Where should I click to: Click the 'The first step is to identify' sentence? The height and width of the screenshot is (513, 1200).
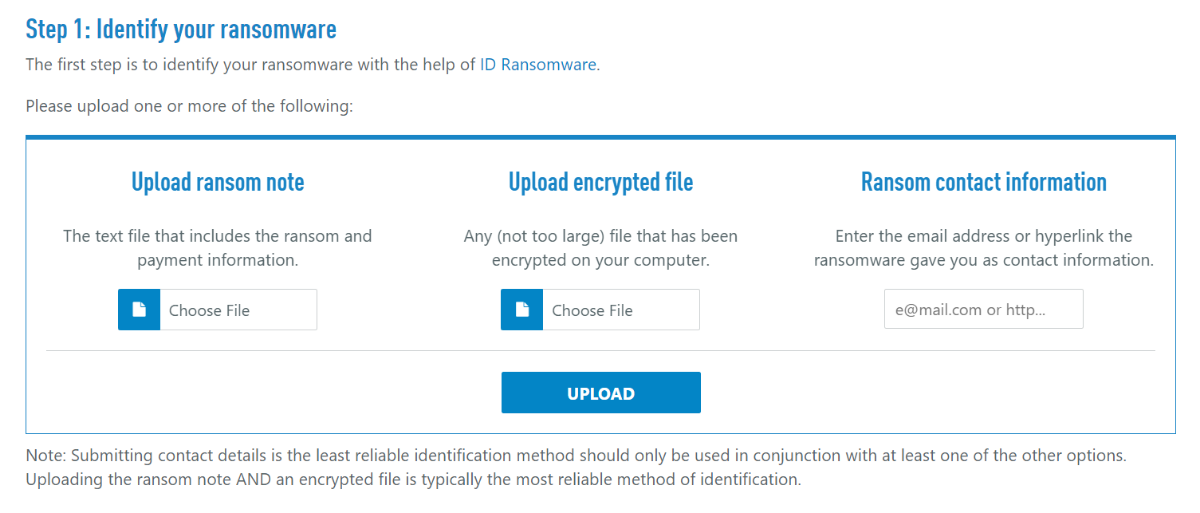[250, 65]
